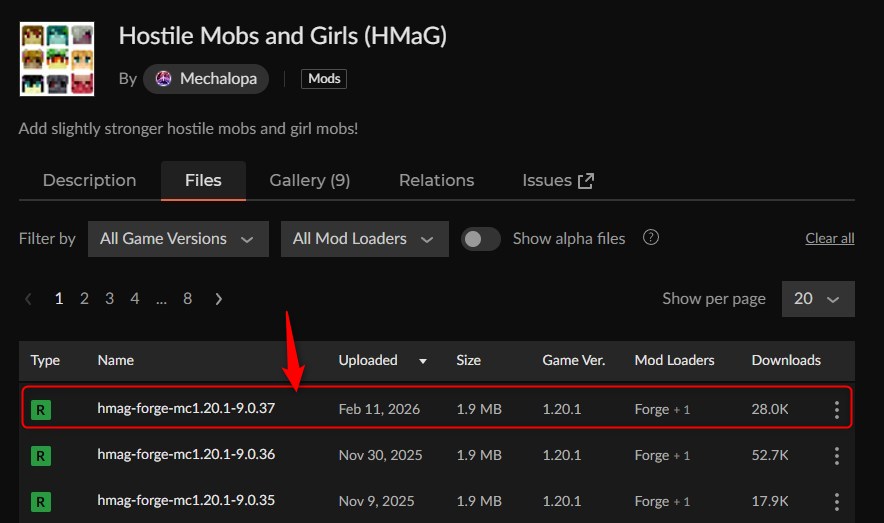This screenshot has height=523, width=884.
Task: Open the Gallery (9) tab
Action: 310,180
